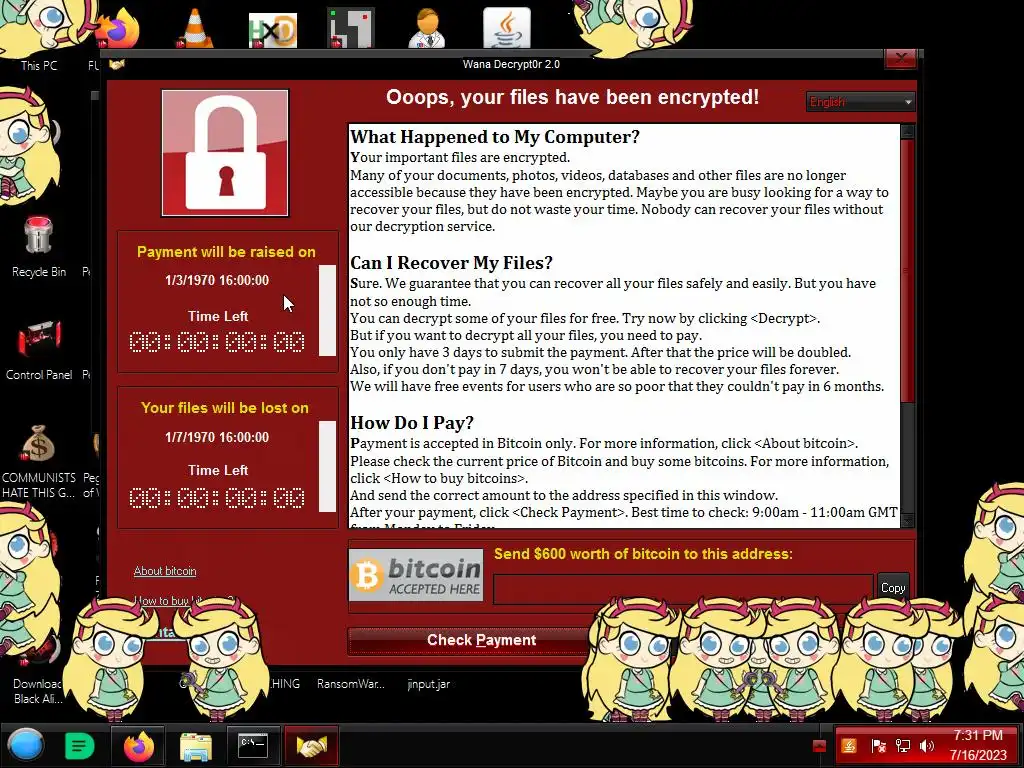Open the doctor figure desktop shortcut
This screenshot has width=1024, height=768.
click(427, 28)
